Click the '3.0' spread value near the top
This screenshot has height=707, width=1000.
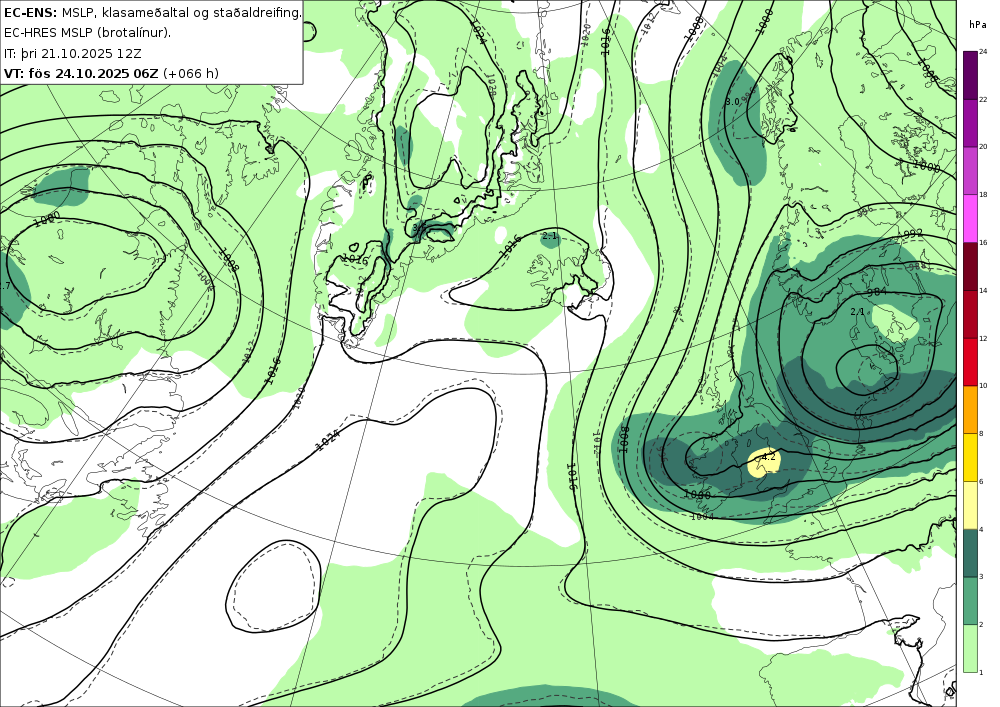(732, 102)
